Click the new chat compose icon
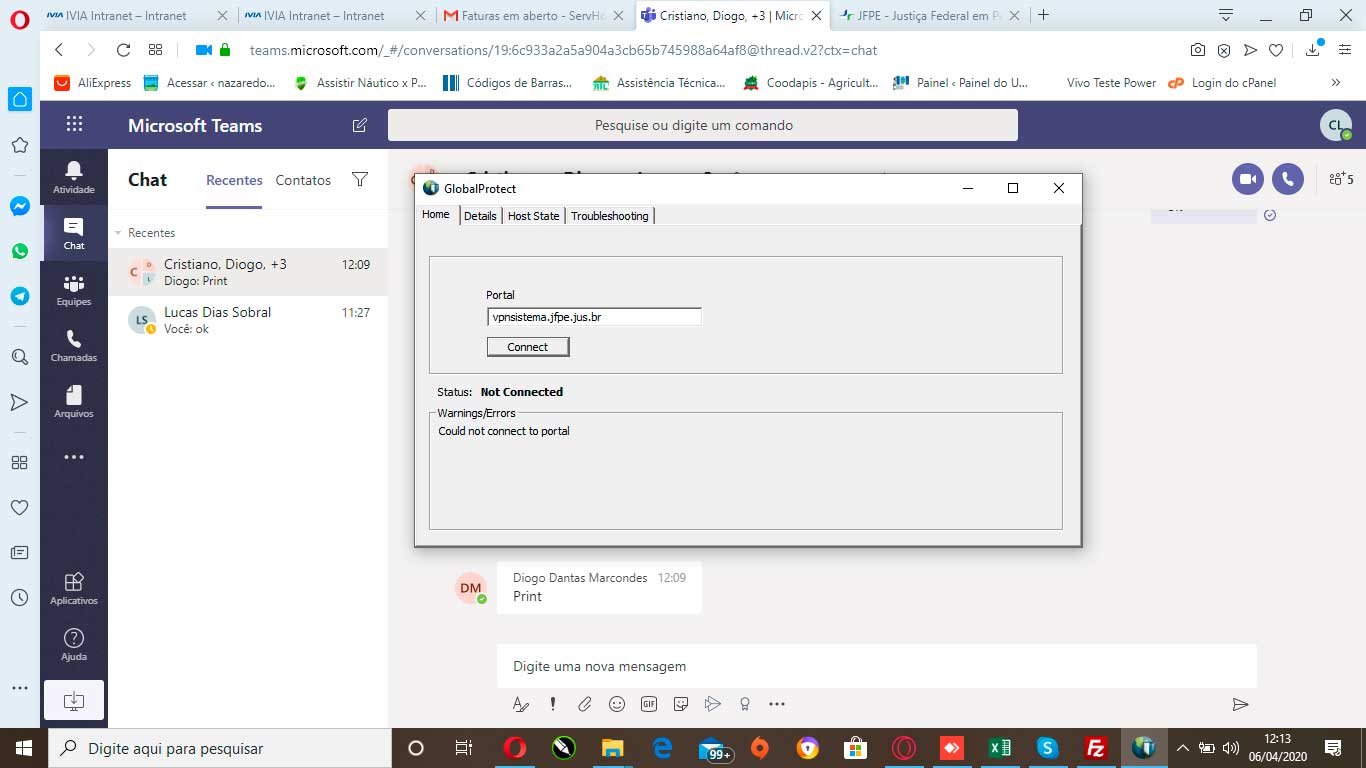Image resolution: width=1366 pixels, height=768 pixels. [x=359, y=125]
